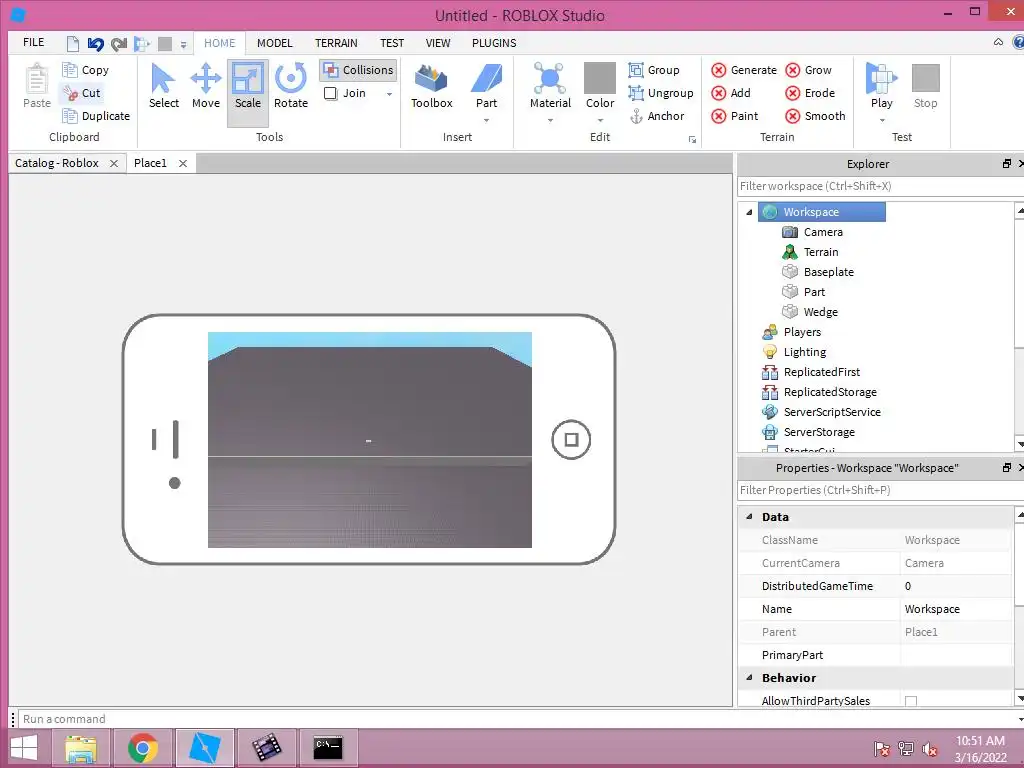The width and height of the screenshot is (1024, 768).
Task: Open quick access toolbar customize arrow
Action: pos(184,45)
